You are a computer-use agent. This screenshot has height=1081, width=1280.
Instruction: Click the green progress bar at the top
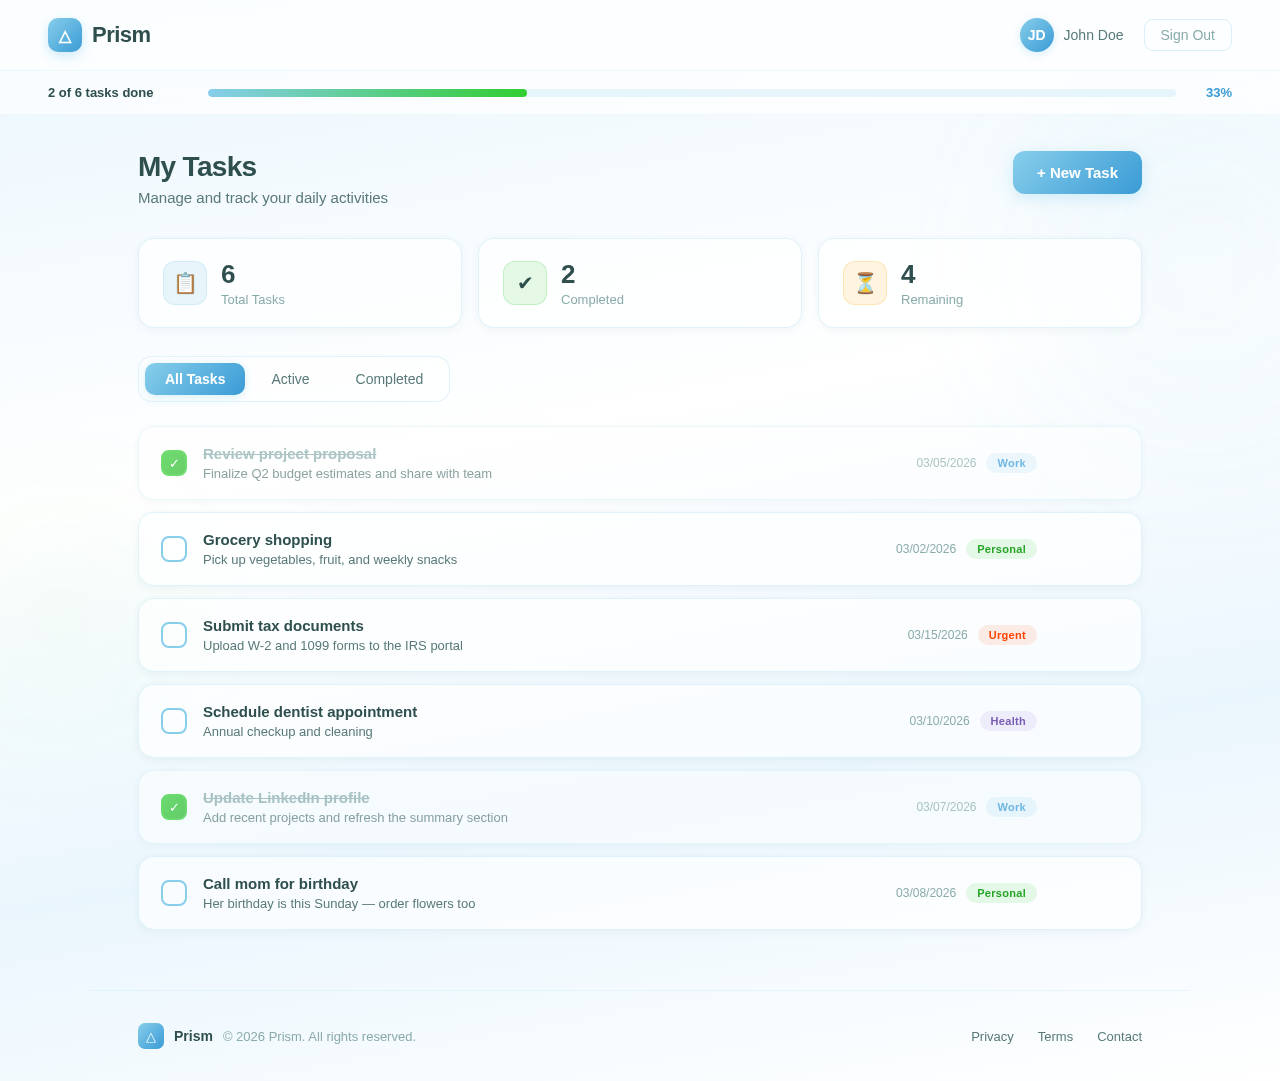pos(367,92)
